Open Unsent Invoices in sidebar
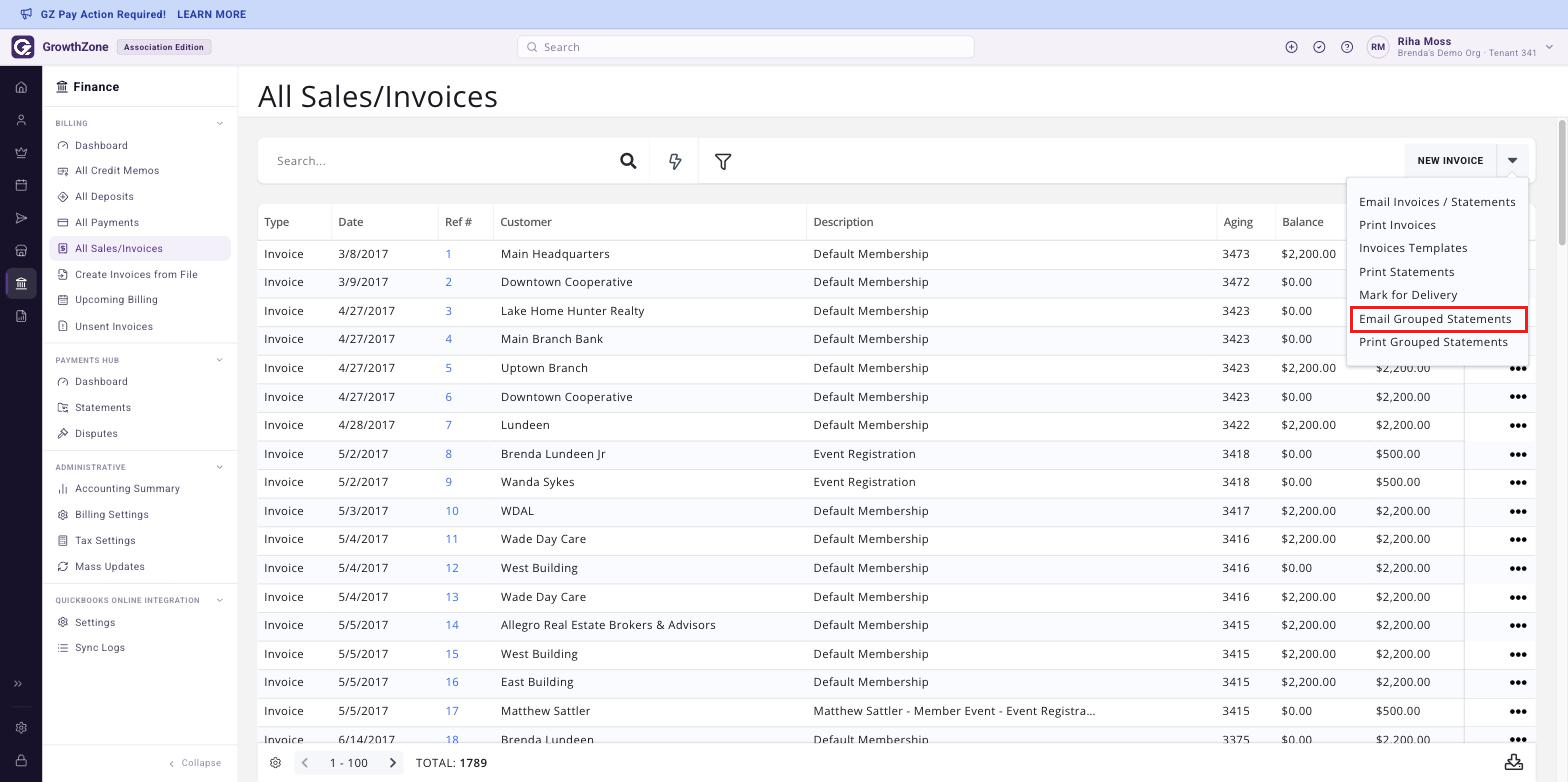This screenshot has width=1568, height=782. click(x=114, y=327)
